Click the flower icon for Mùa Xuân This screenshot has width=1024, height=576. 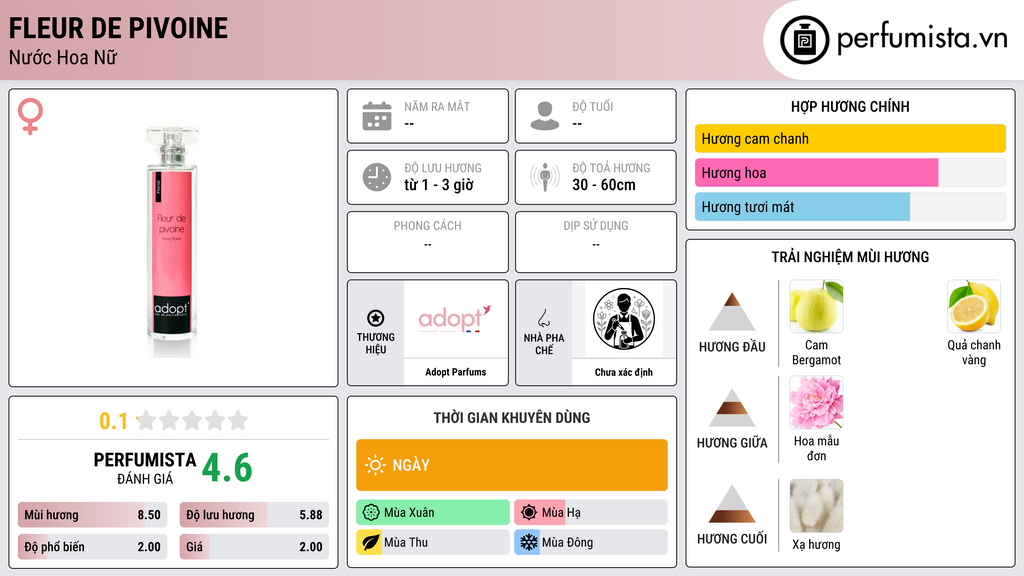(x=371, y=513)
